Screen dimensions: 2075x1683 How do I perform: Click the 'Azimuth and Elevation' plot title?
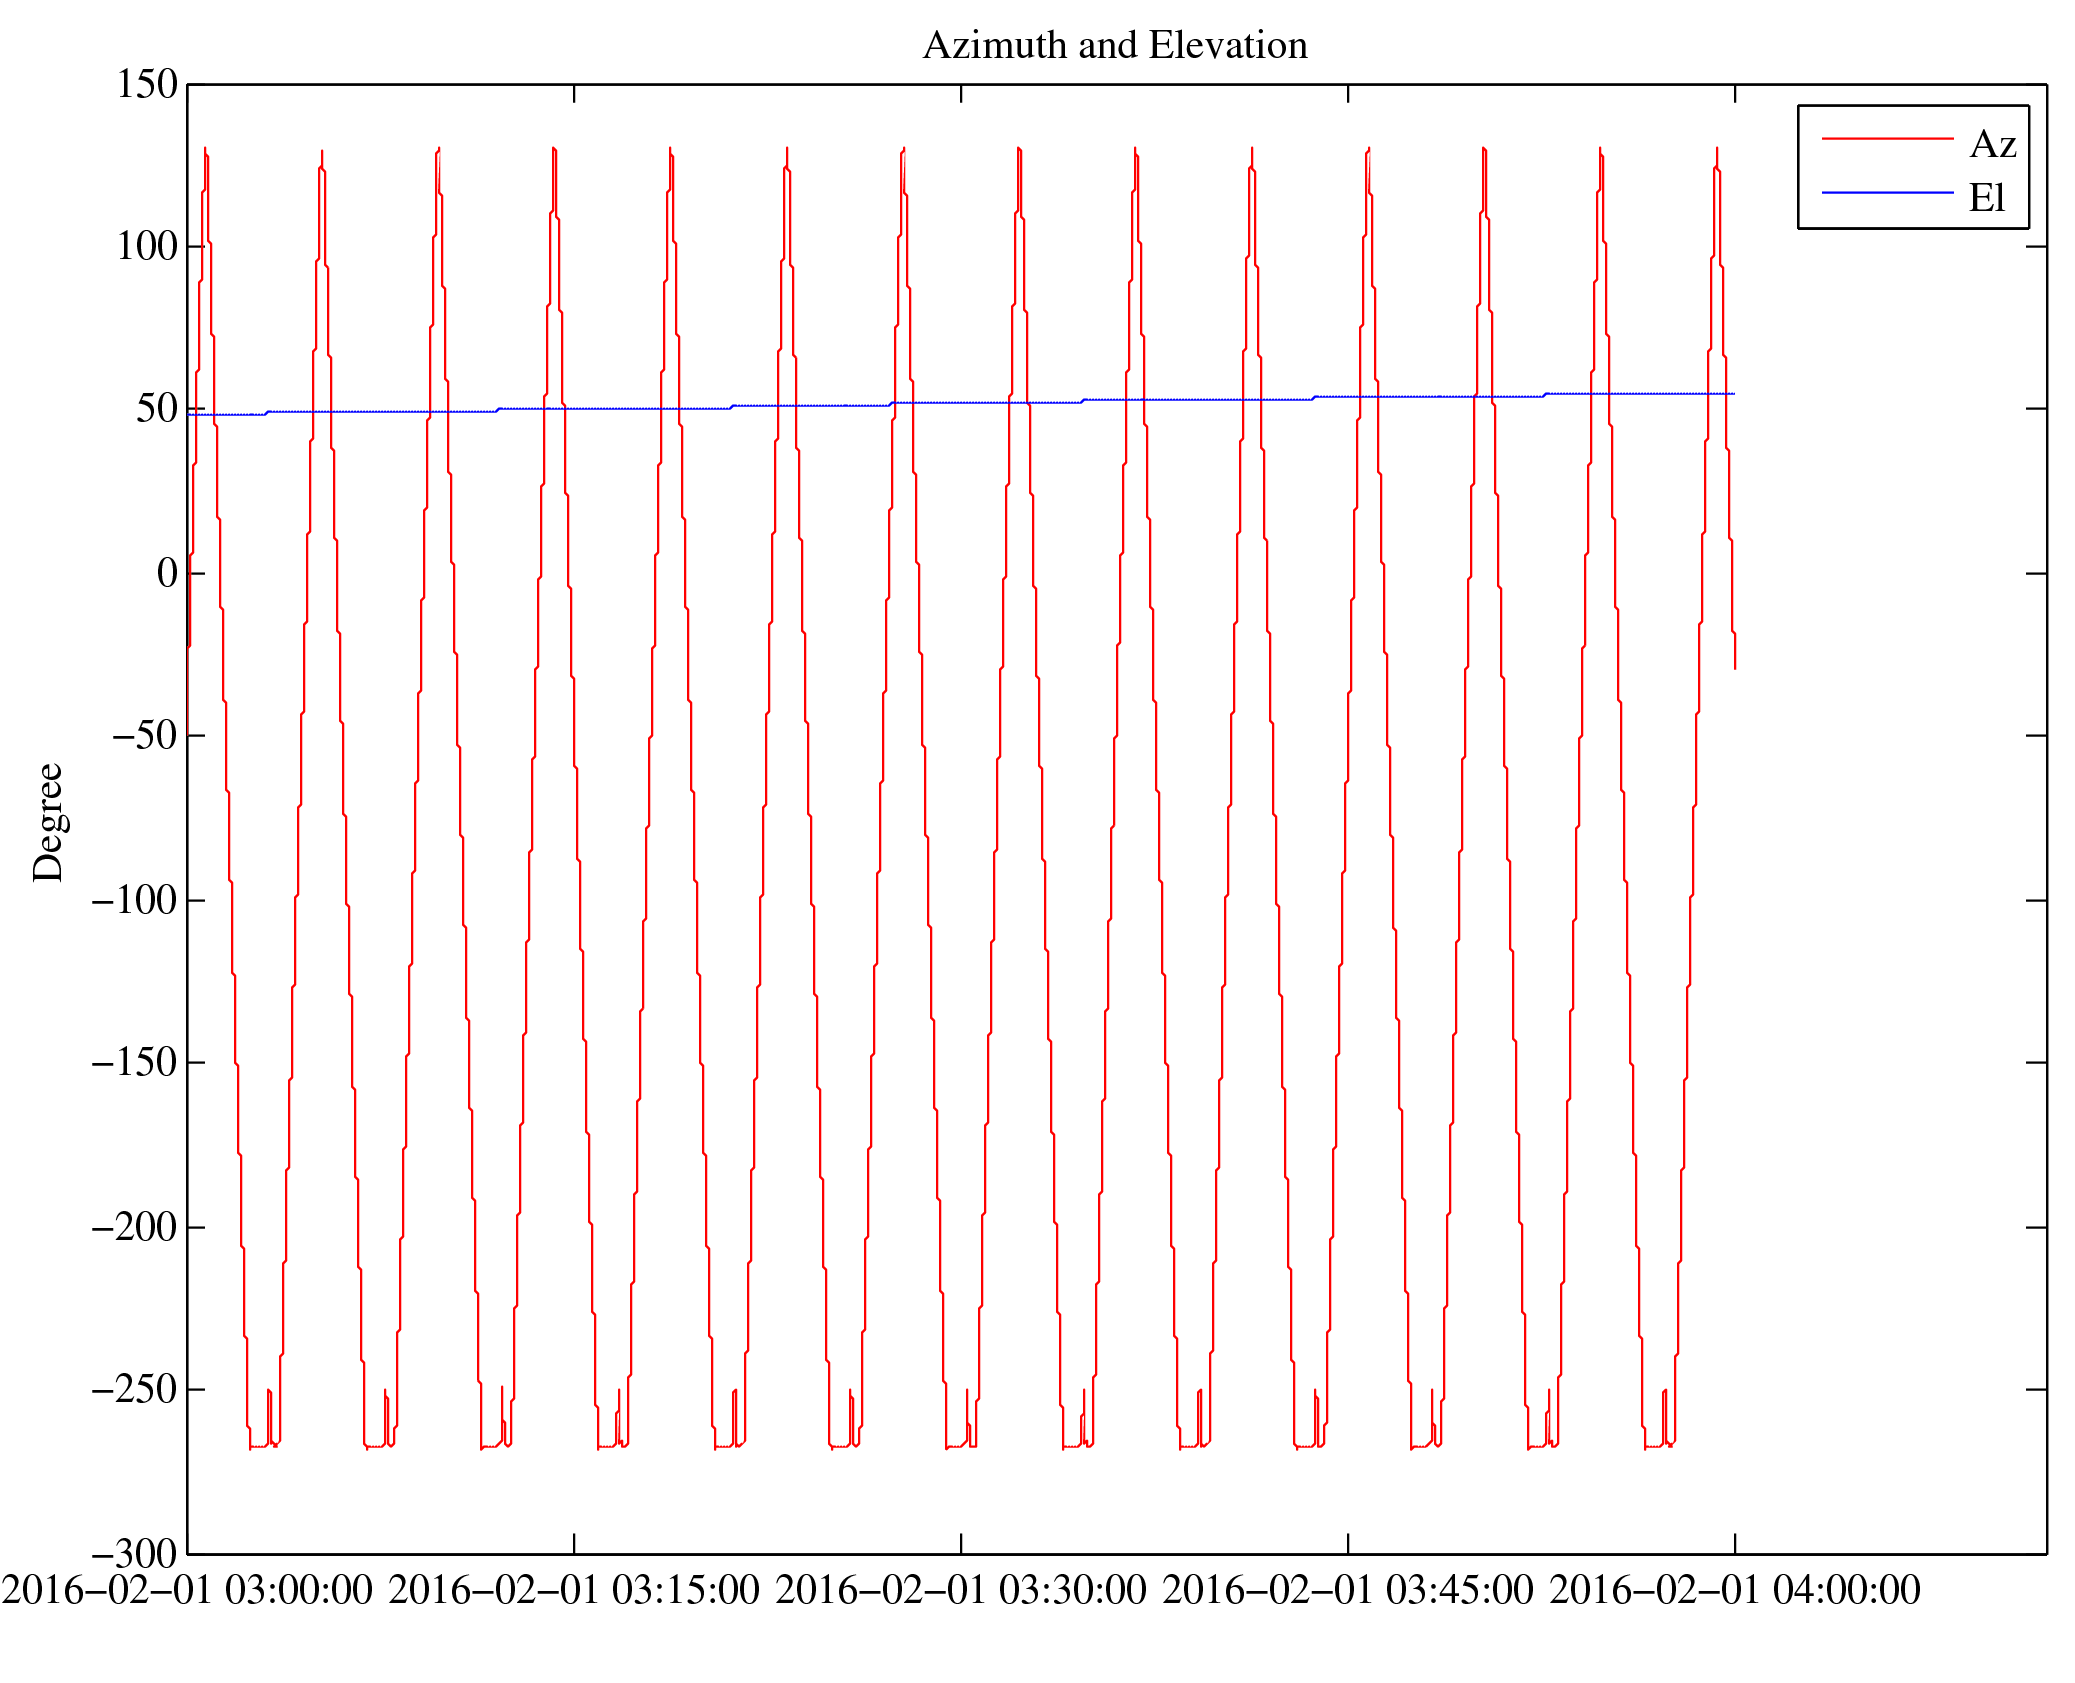(1114, 46)
